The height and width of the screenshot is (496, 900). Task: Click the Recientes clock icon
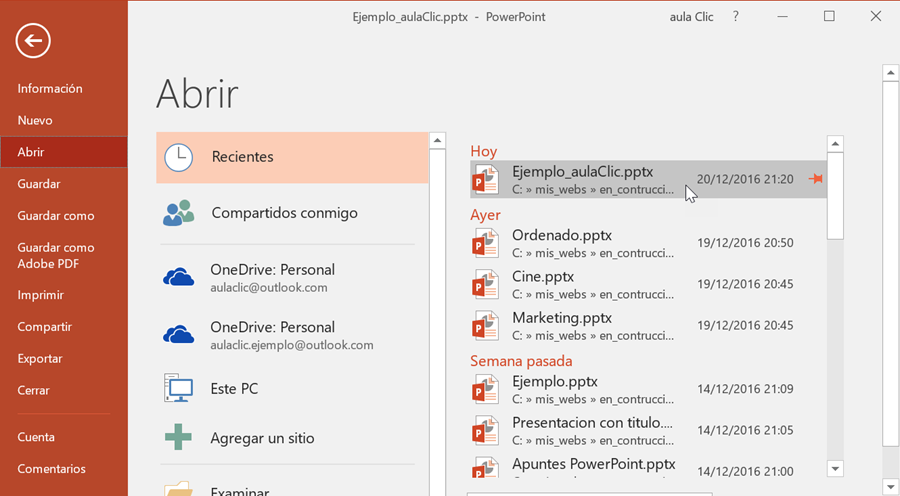179,157
